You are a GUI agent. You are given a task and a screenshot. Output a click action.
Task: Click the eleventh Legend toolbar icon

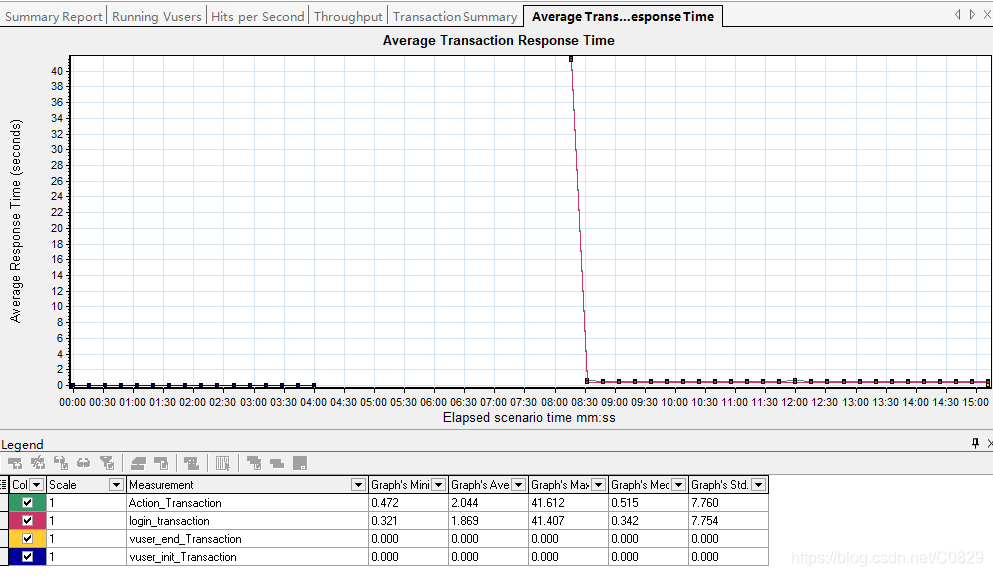click(277, 463)
